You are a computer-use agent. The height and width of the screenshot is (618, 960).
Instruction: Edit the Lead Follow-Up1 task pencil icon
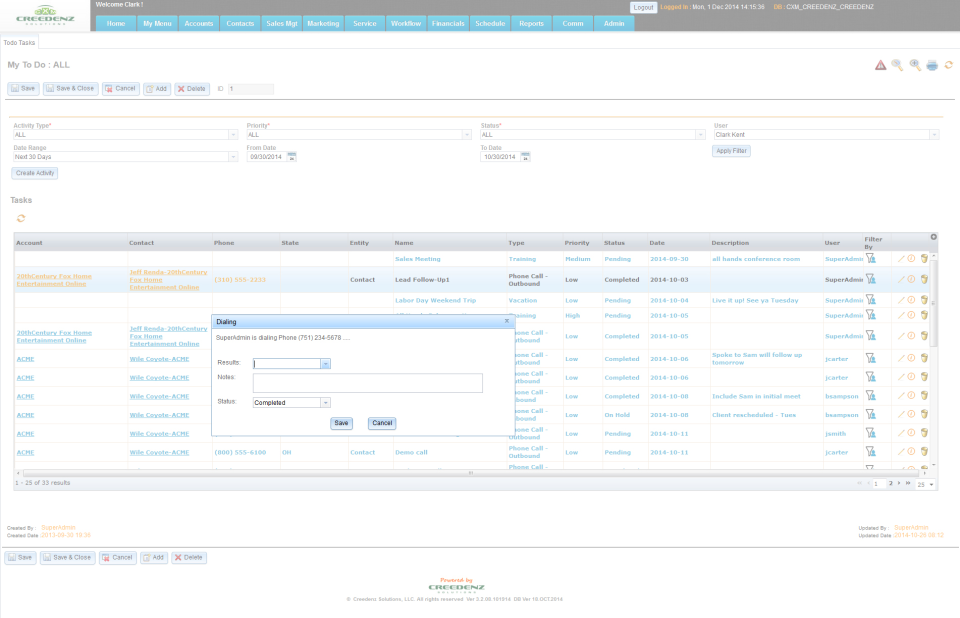tap(901, 279)
